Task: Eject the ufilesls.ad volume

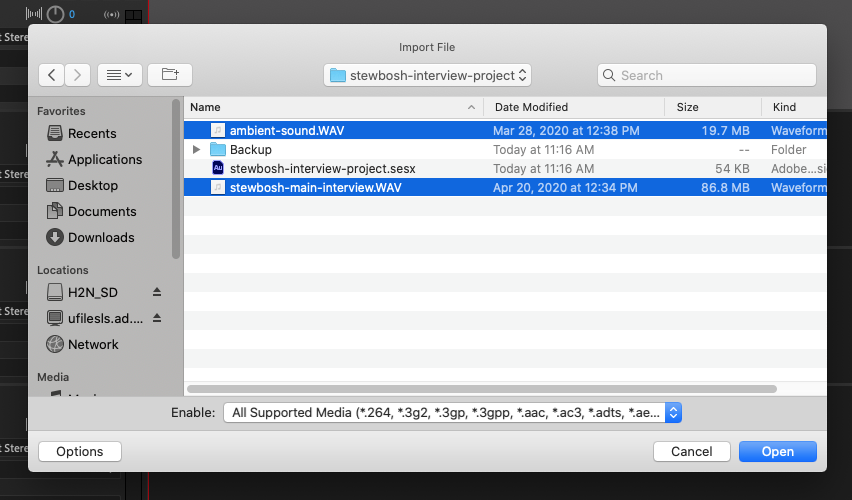Action: tap(156, 318)
